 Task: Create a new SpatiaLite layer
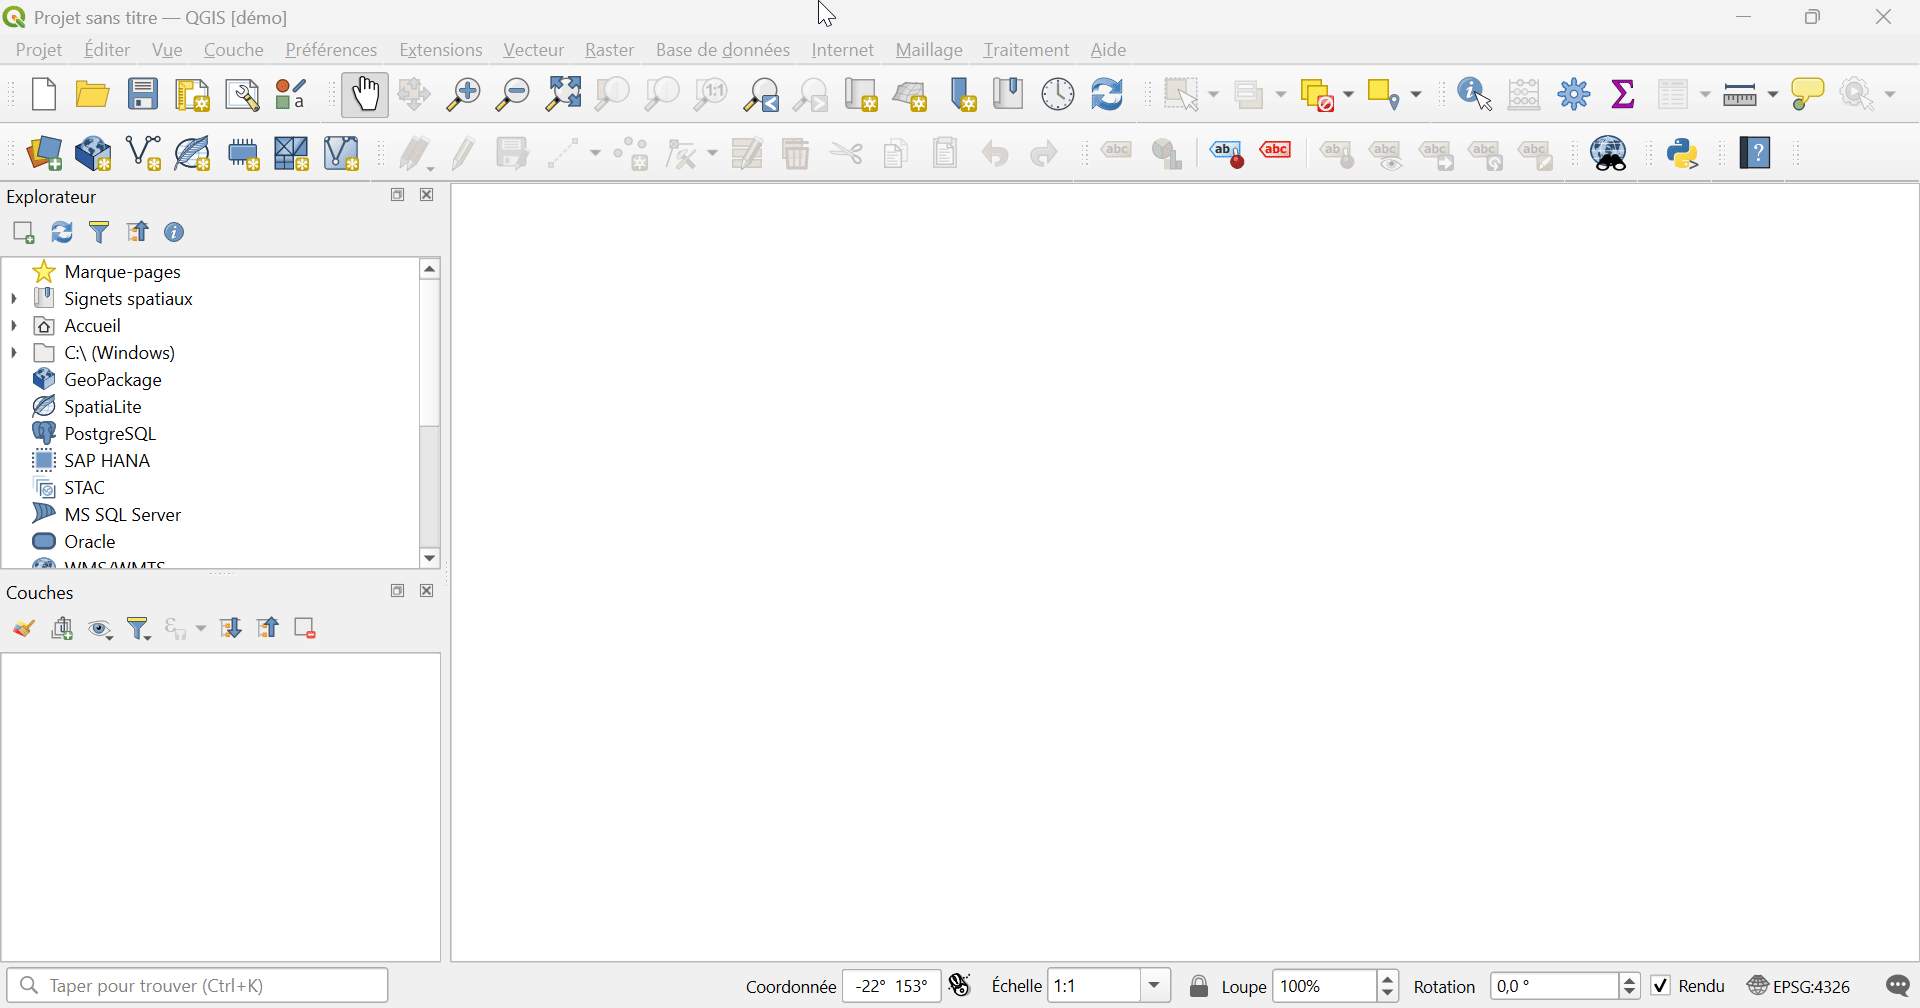pyautogui.click(x=194, y=154)
